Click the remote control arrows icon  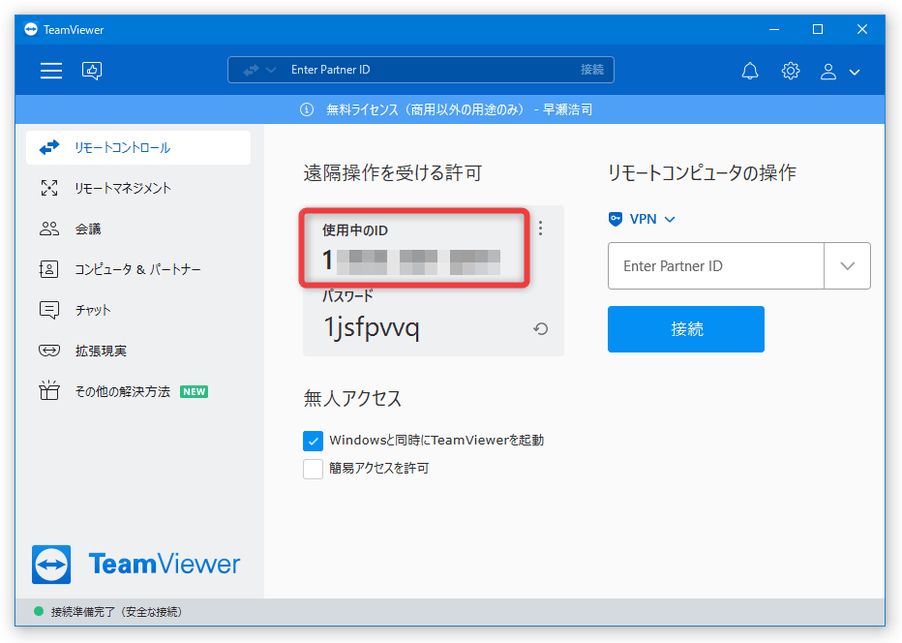[x=49, y=147]
